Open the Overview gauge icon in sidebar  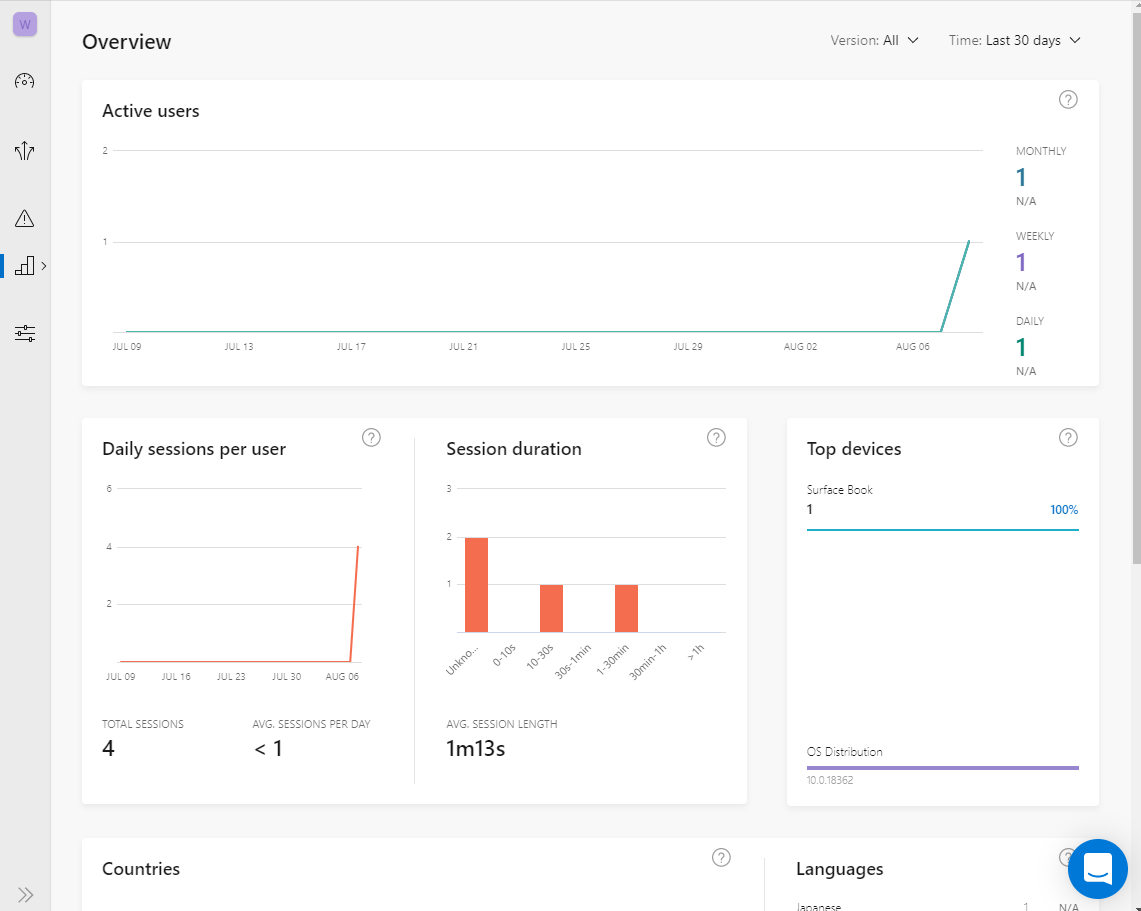25,82
